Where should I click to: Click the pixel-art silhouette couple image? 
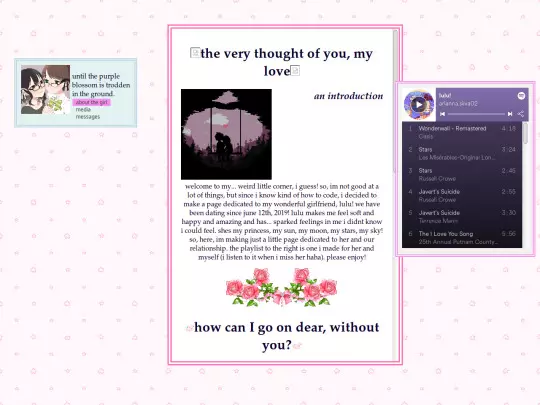(226, 134)
